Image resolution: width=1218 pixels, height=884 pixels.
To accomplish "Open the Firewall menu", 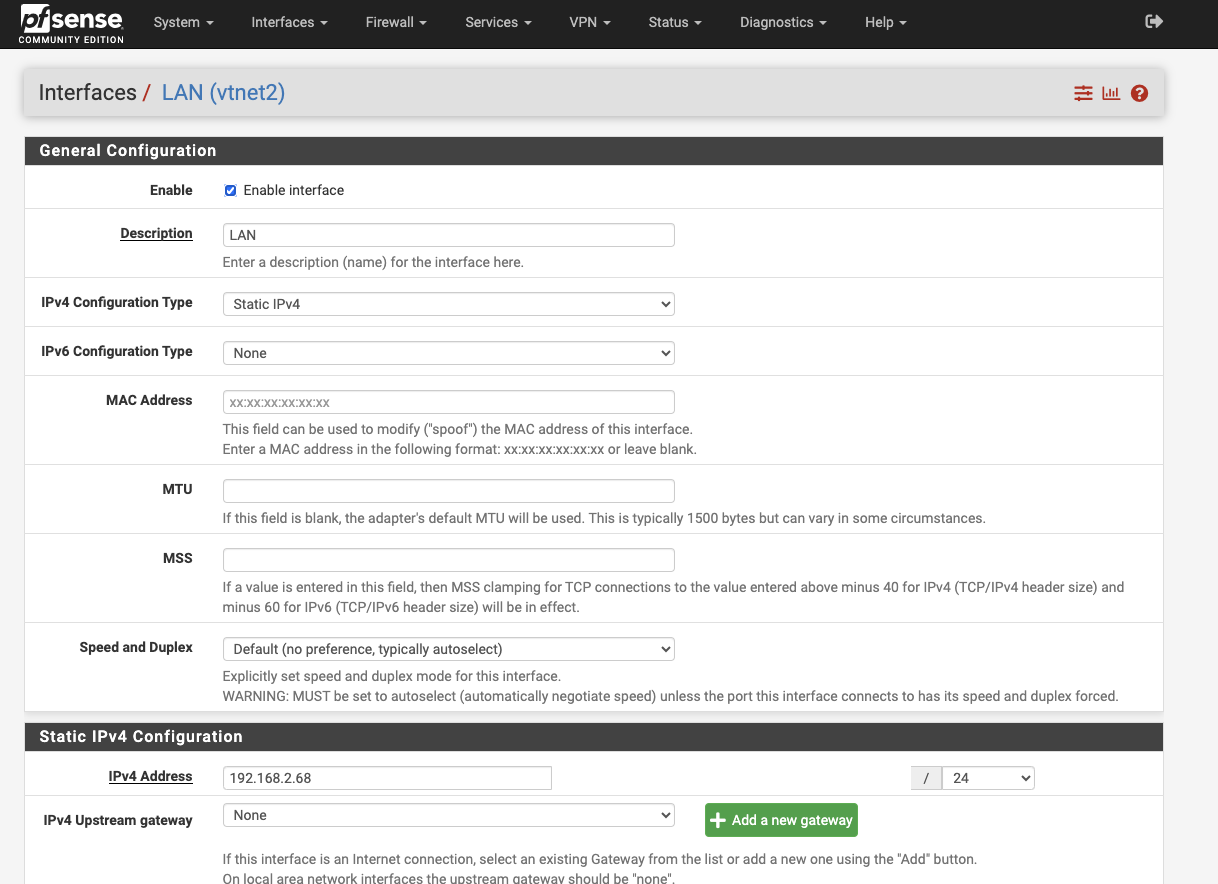I will point(396,22).
